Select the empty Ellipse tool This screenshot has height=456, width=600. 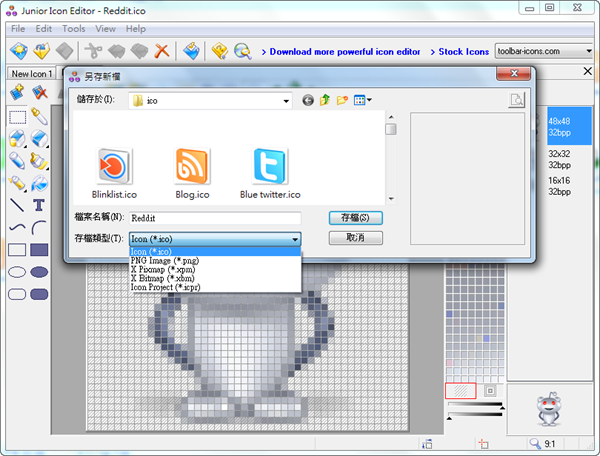tap(17, 272)
